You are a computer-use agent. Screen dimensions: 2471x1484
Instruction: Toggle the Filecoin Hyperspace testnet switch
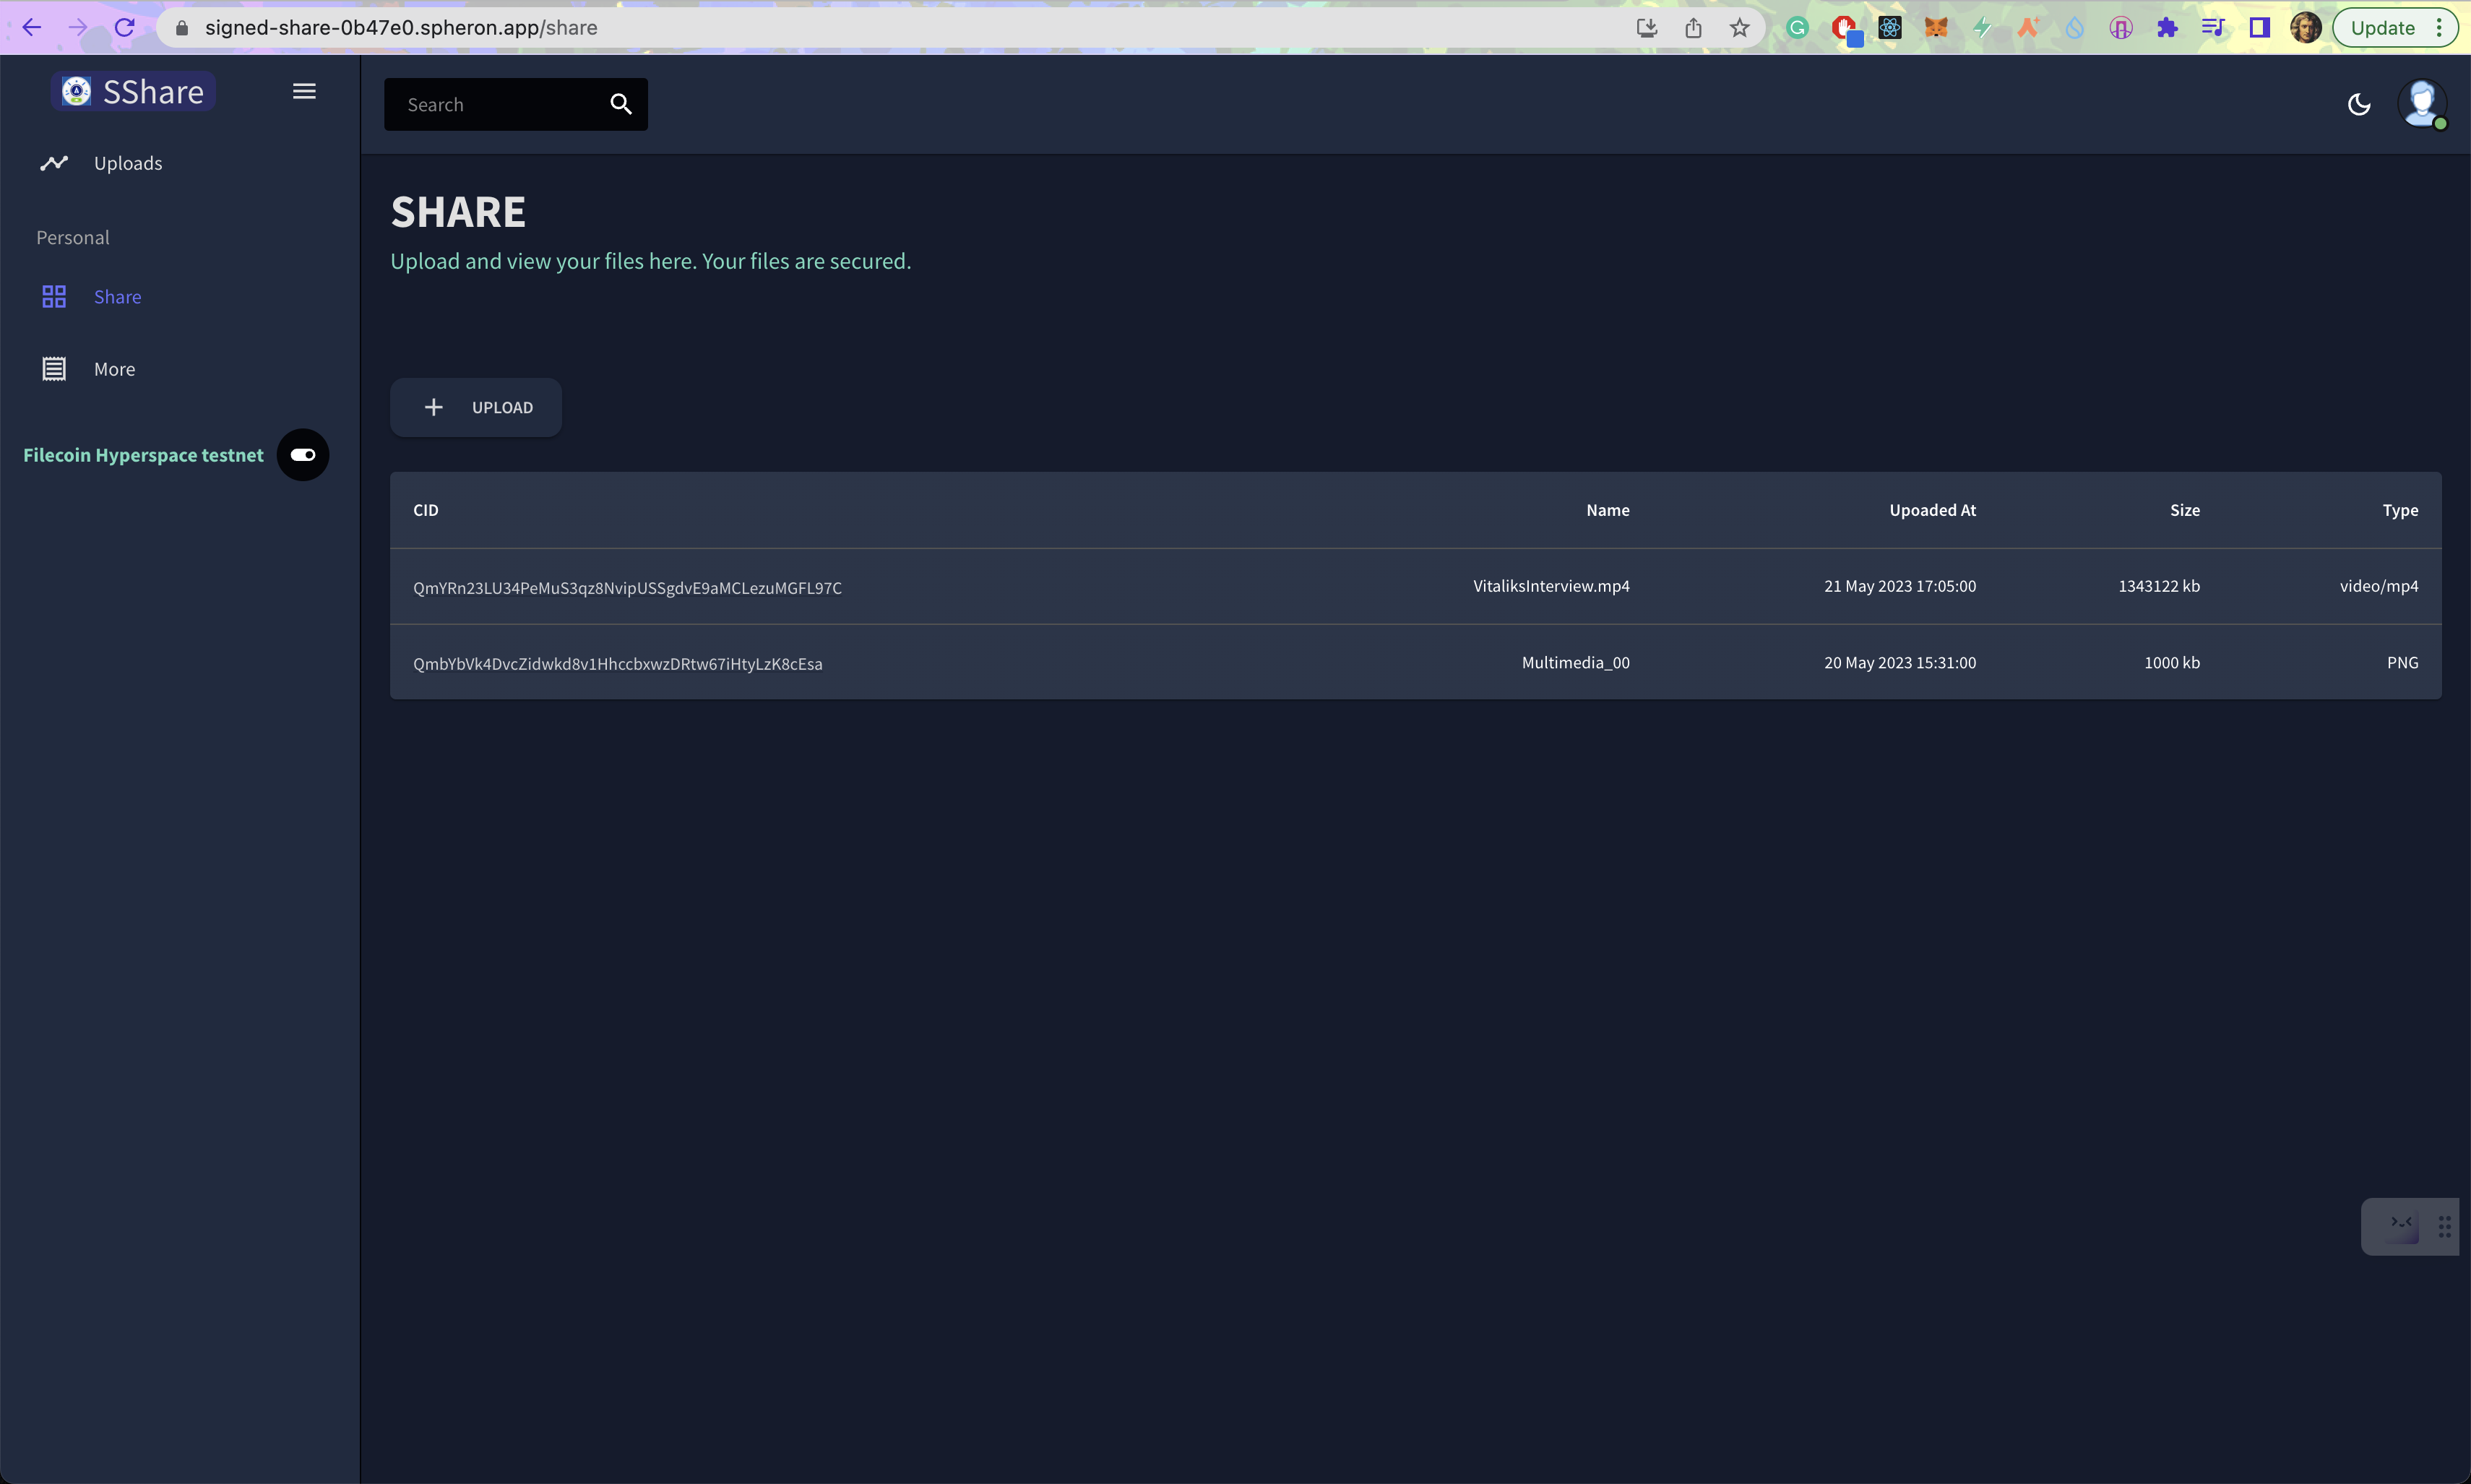click(x=303, y=455)
